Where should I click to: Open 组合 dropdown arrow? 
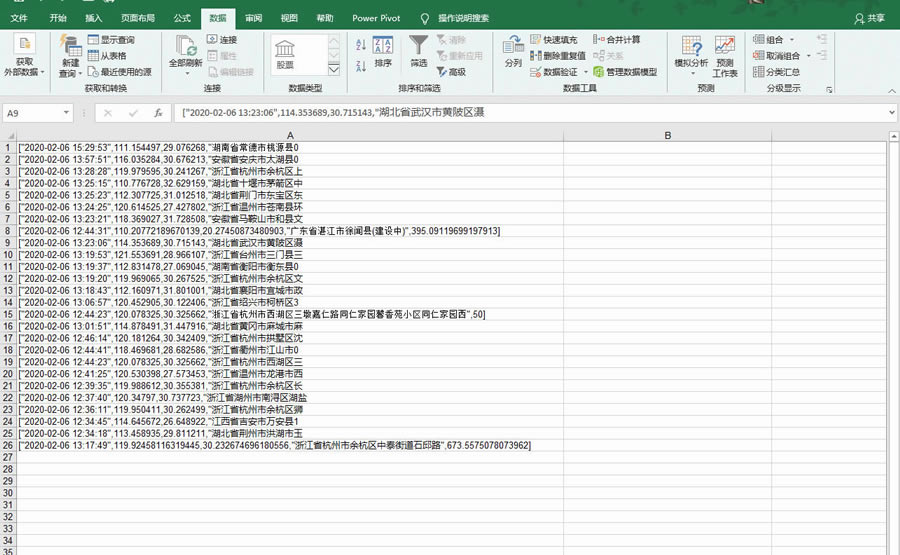792,40
